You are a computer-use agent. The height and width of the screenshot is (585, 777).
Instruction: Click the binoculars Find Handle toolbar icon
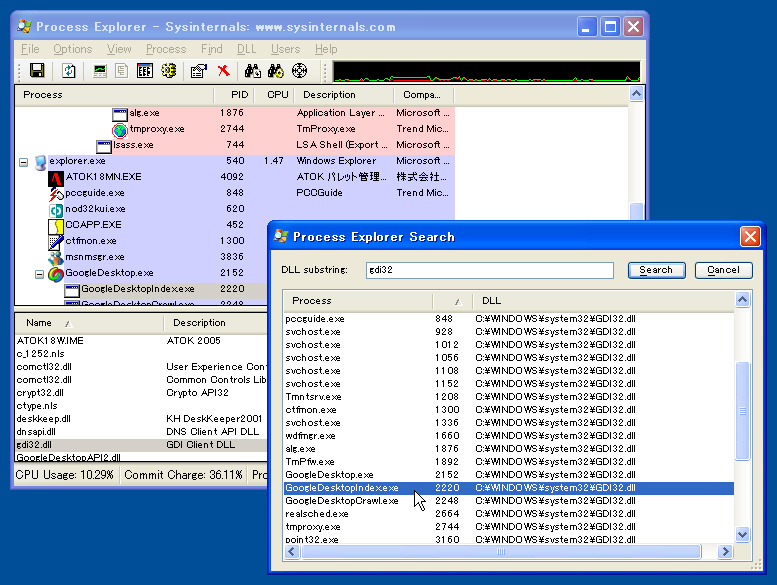[253, 71]
